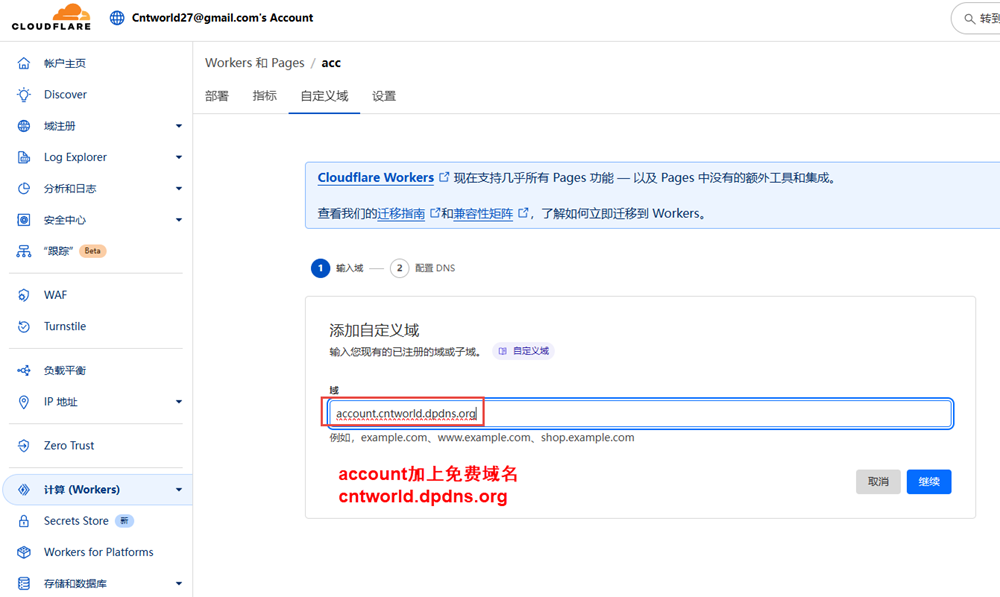Click the 添加自定义域 heading
Viewport: 1000px width, 597px height.
point(374,330)
